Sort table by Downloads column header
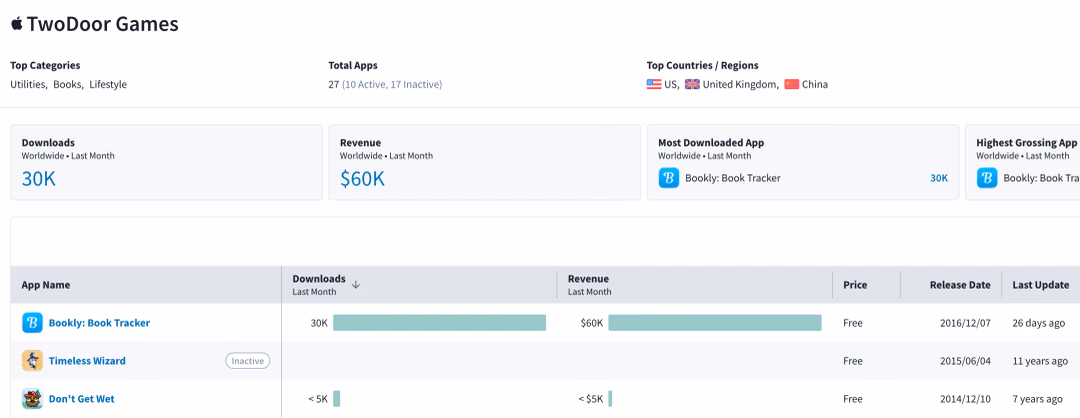 [x=319, y=279]
